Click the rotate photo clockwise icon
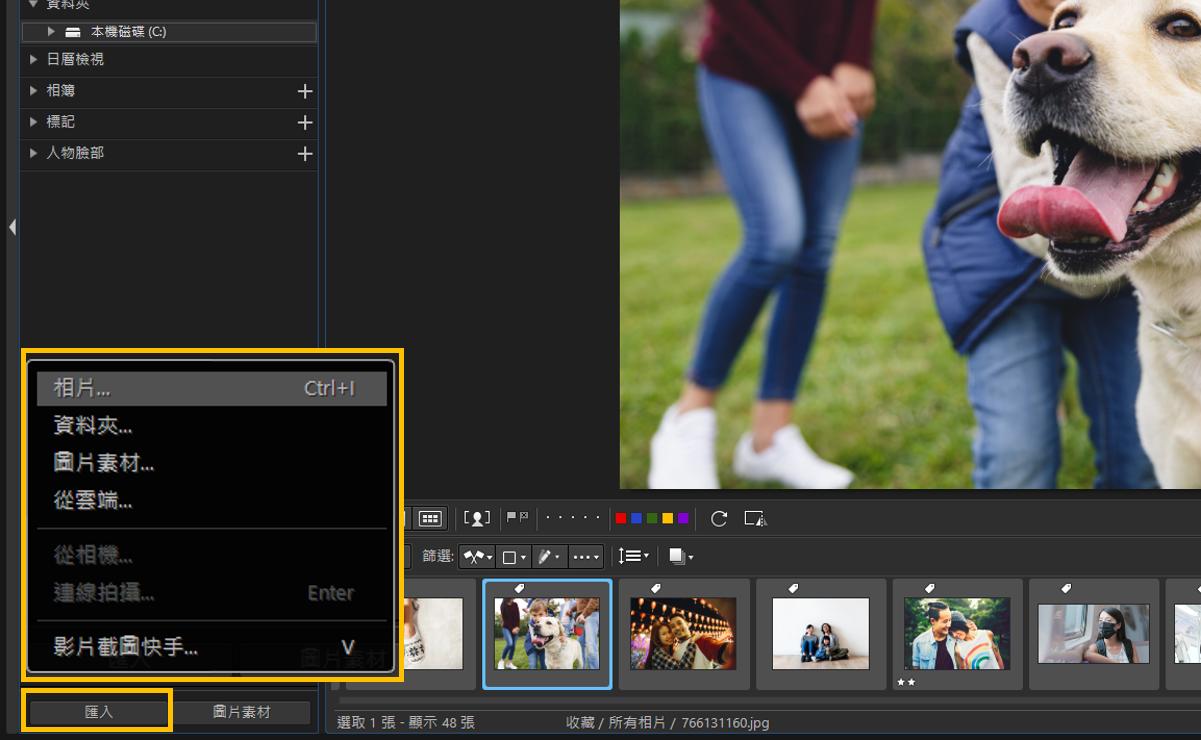Viewport: 1201px width, 740px height. point(718,518)
